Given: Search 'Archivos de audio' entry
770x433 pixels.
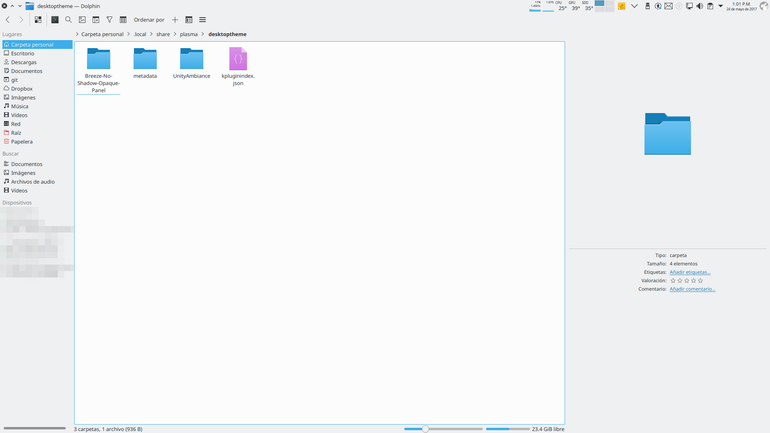Looking at the screenshot, I should 37,182.
